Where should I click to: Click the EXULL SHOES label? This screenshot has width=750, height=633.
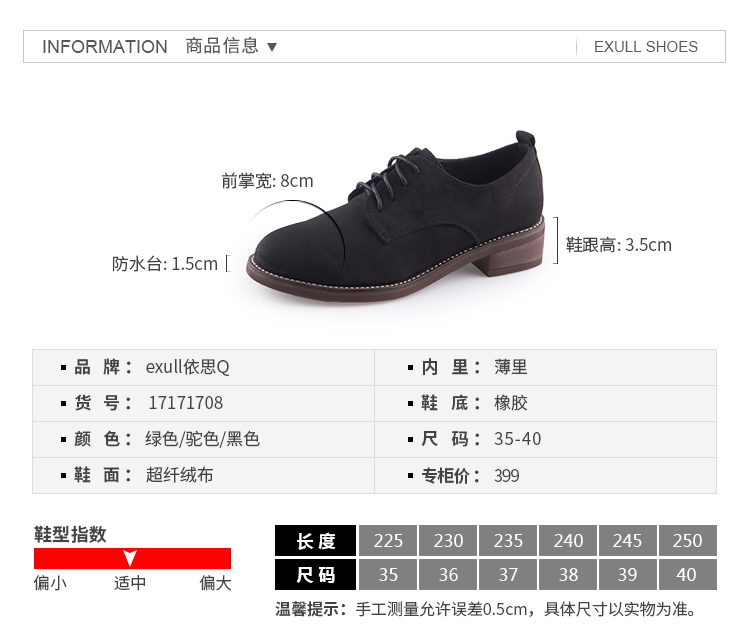coord(645,47)
